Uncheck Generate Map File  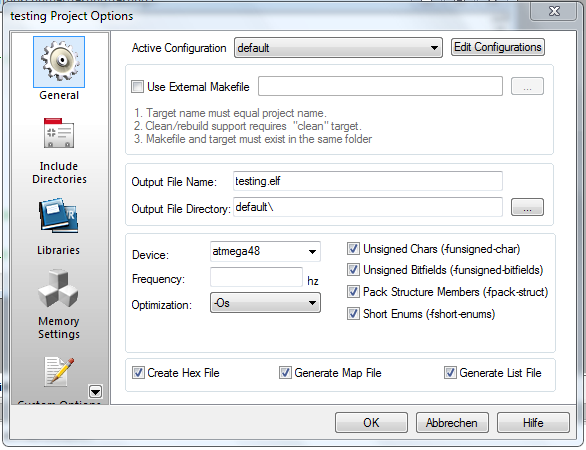click(285, 373)
